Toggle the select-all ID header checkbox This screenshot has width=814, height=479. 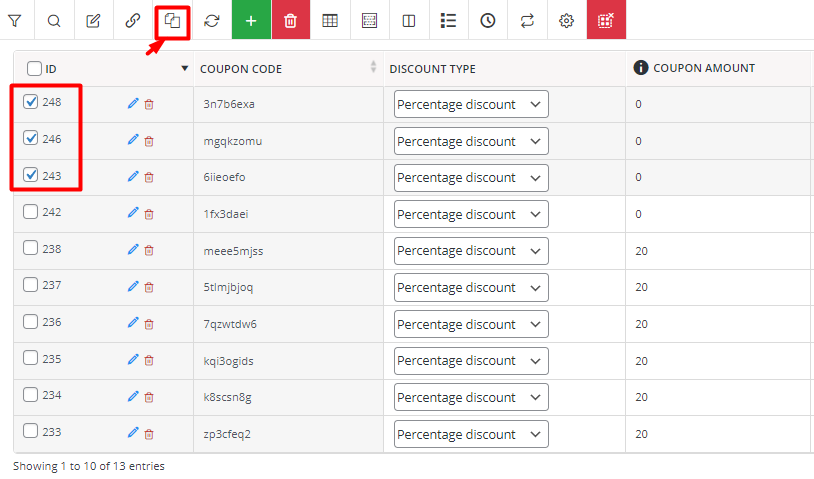34,69
